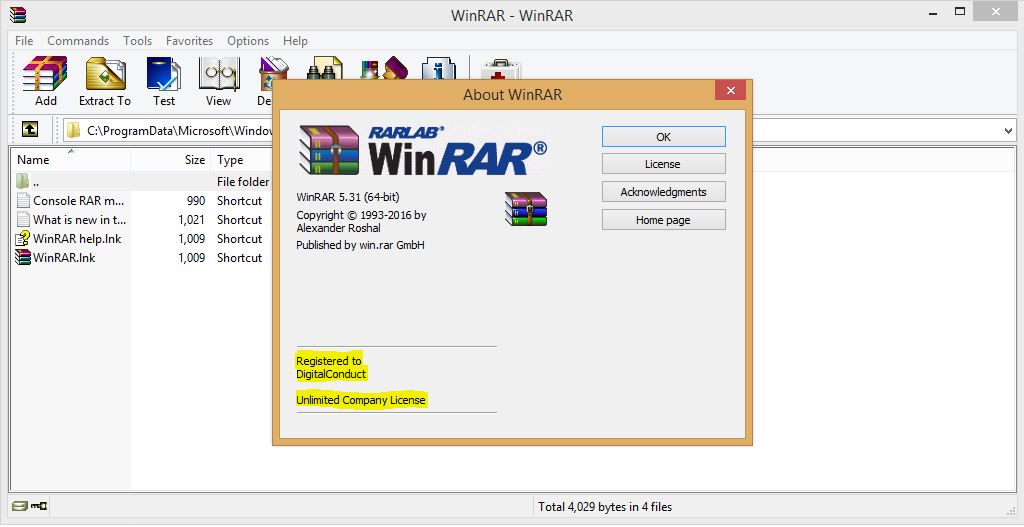Click the size value 990
This screenshot has width=1024, height=527.
coord(195,200)
